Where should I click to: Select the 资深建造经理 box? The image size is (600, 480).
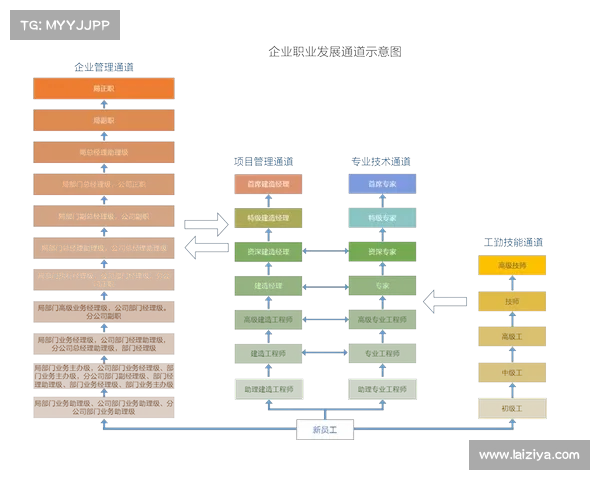tap(268, 252)
